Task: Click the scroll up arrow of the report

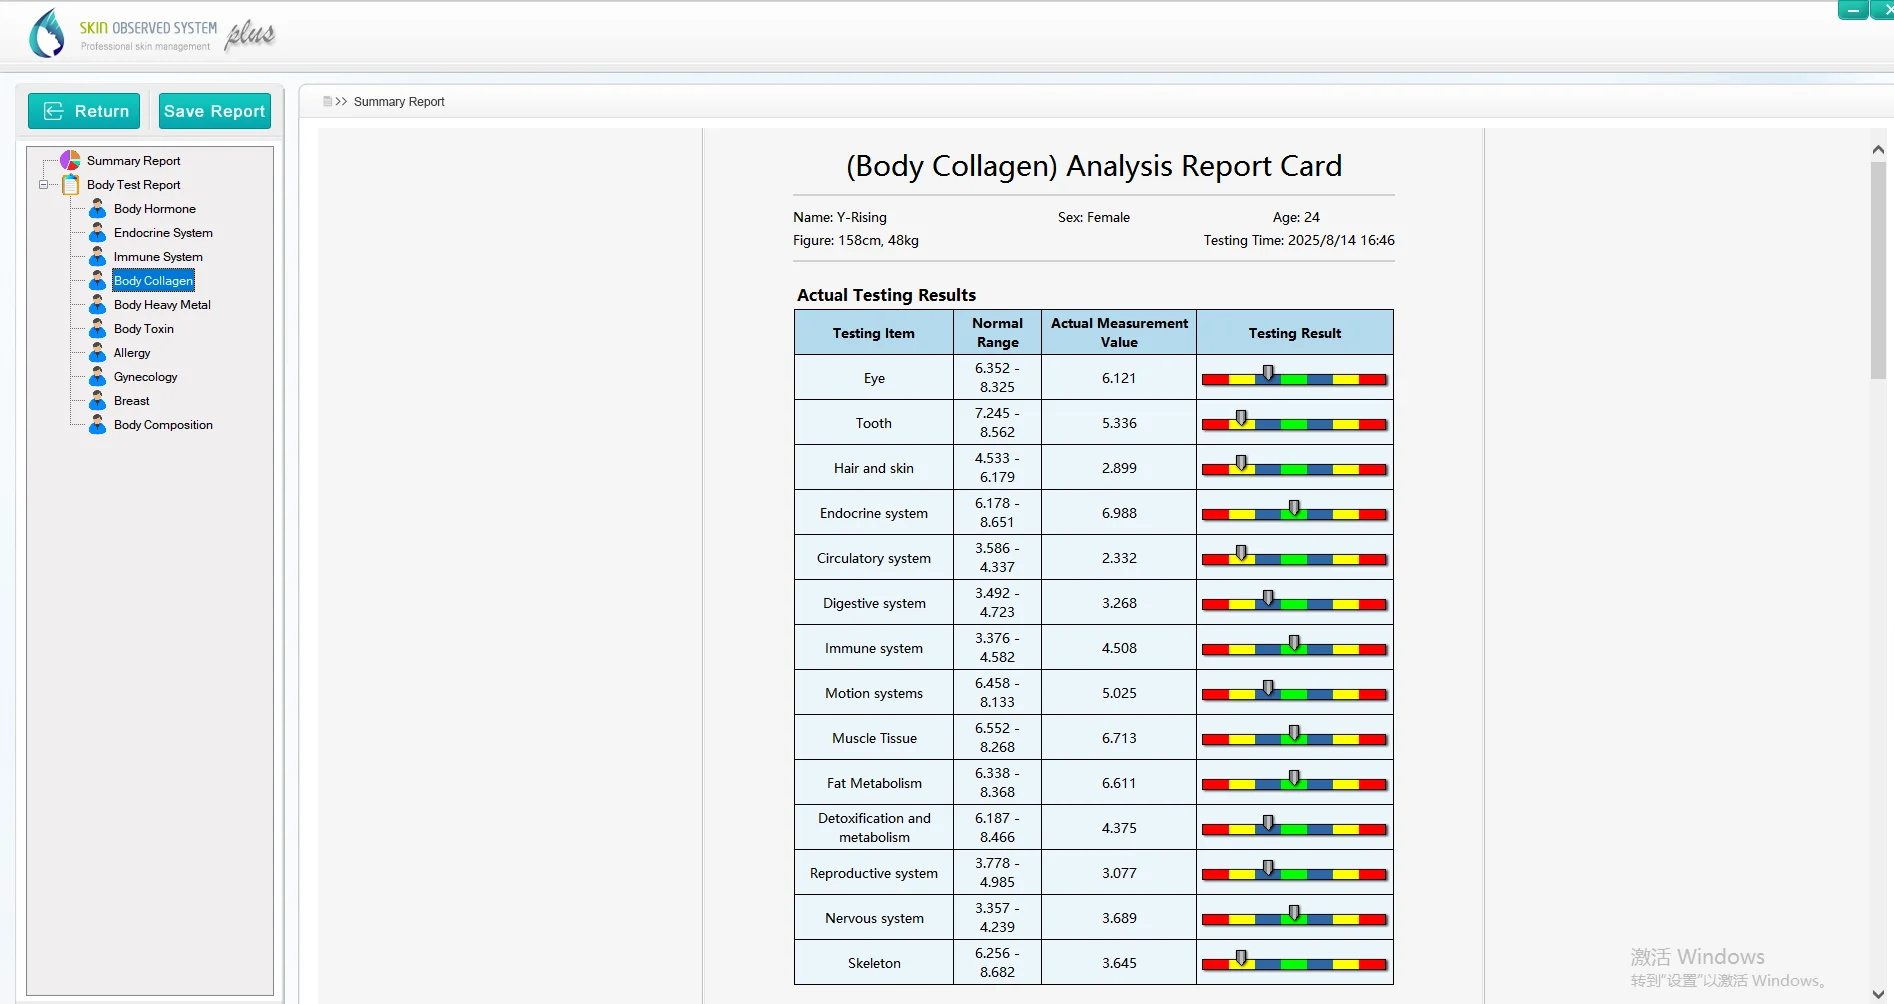Action: [x=1878, y=149]
